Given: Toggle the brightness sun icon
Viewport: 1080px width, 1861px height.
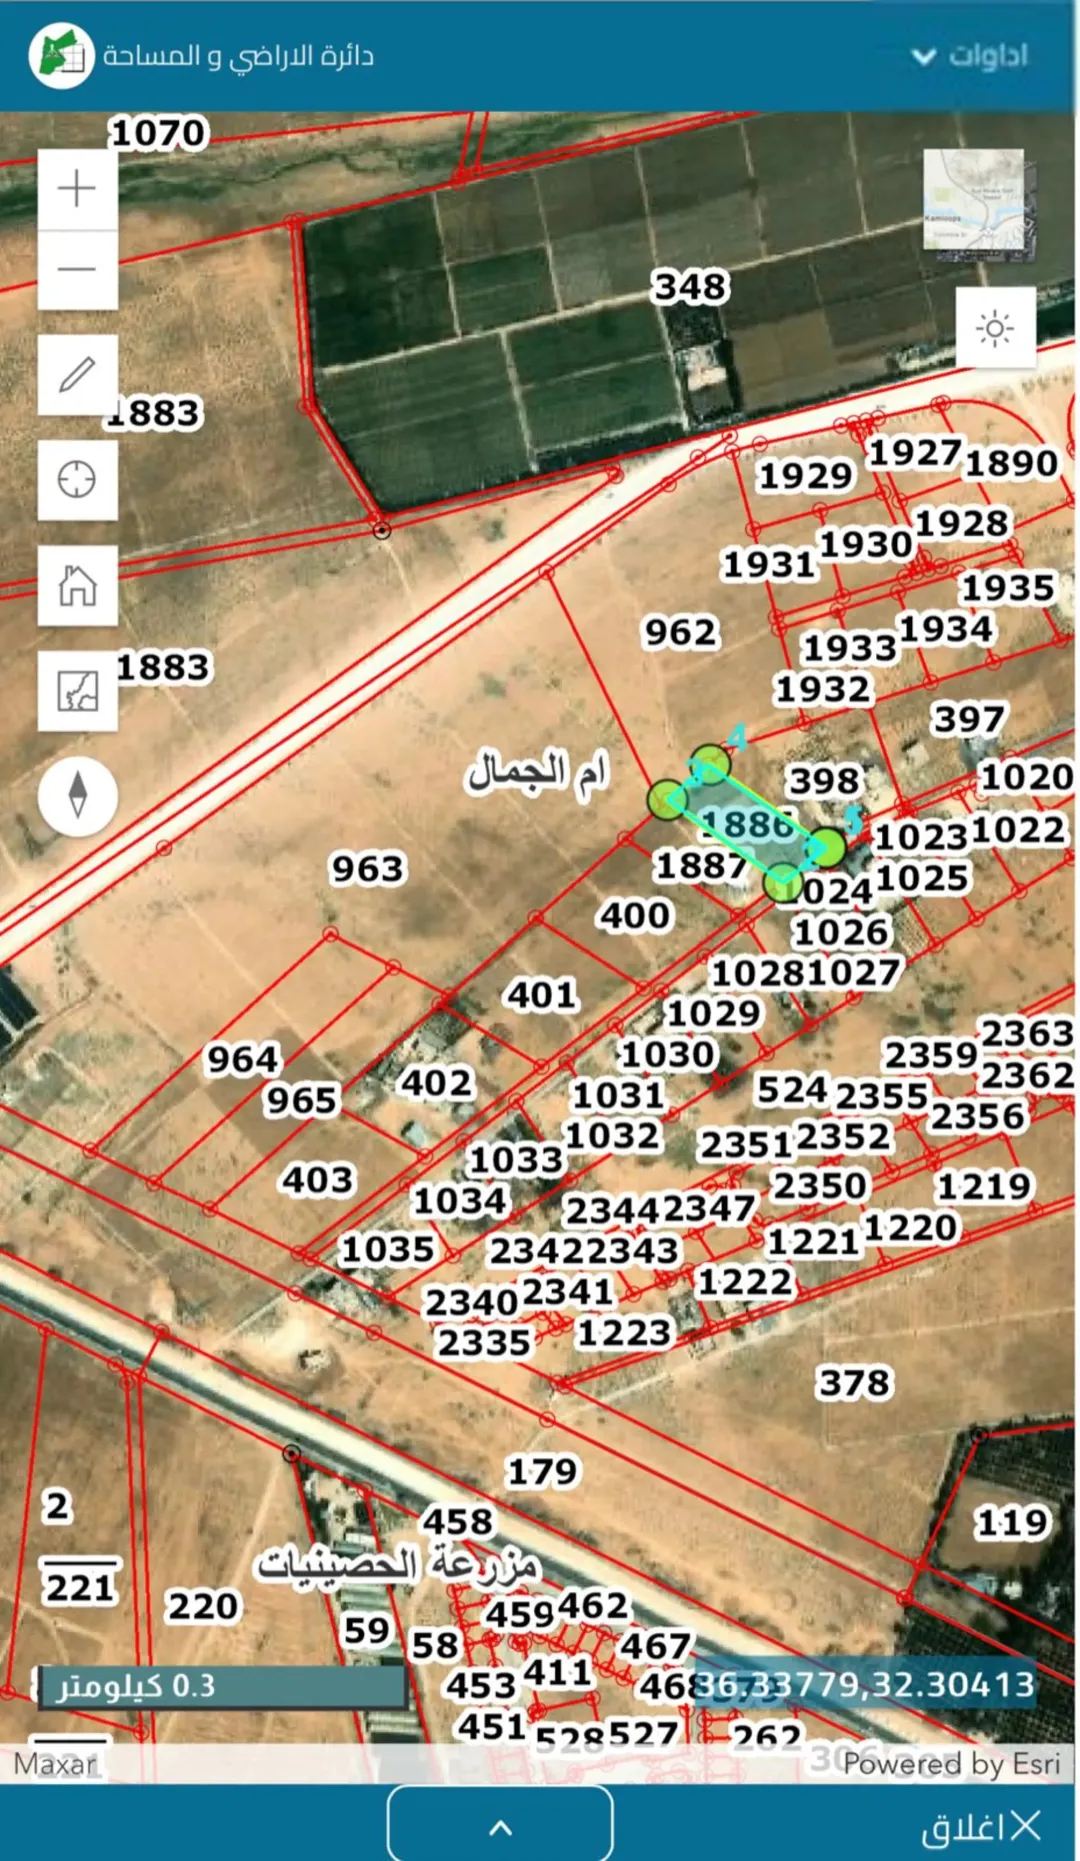Looking at the screenshot, I should pyautogui.click(x=995, y=328).
